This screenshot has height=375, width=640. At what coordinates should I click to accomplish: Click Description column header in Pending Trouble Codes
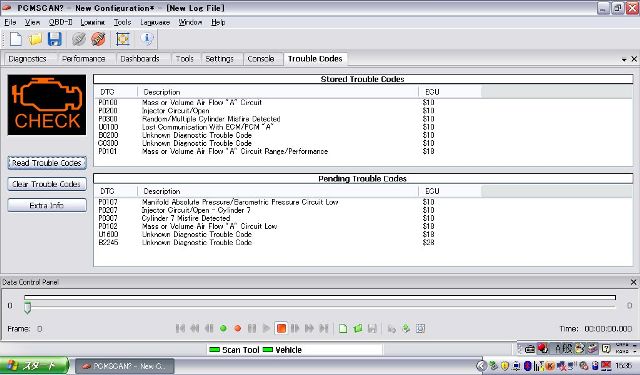[278, 191]
